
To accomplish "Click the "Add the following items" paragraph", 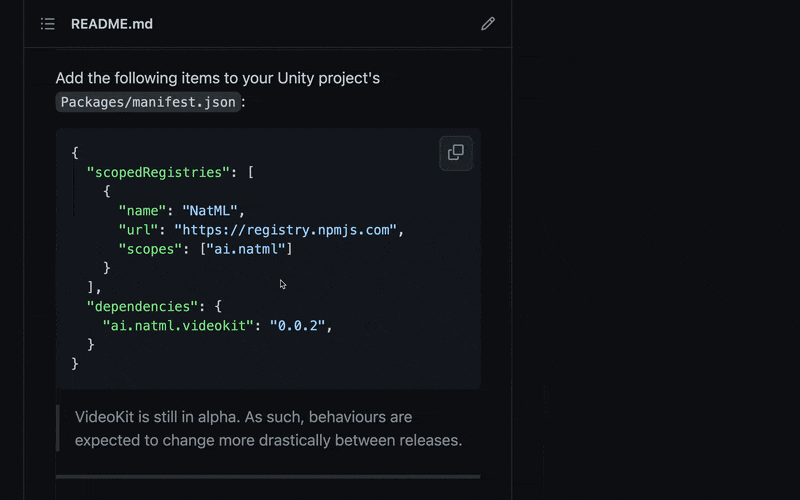I will (218, 78).
